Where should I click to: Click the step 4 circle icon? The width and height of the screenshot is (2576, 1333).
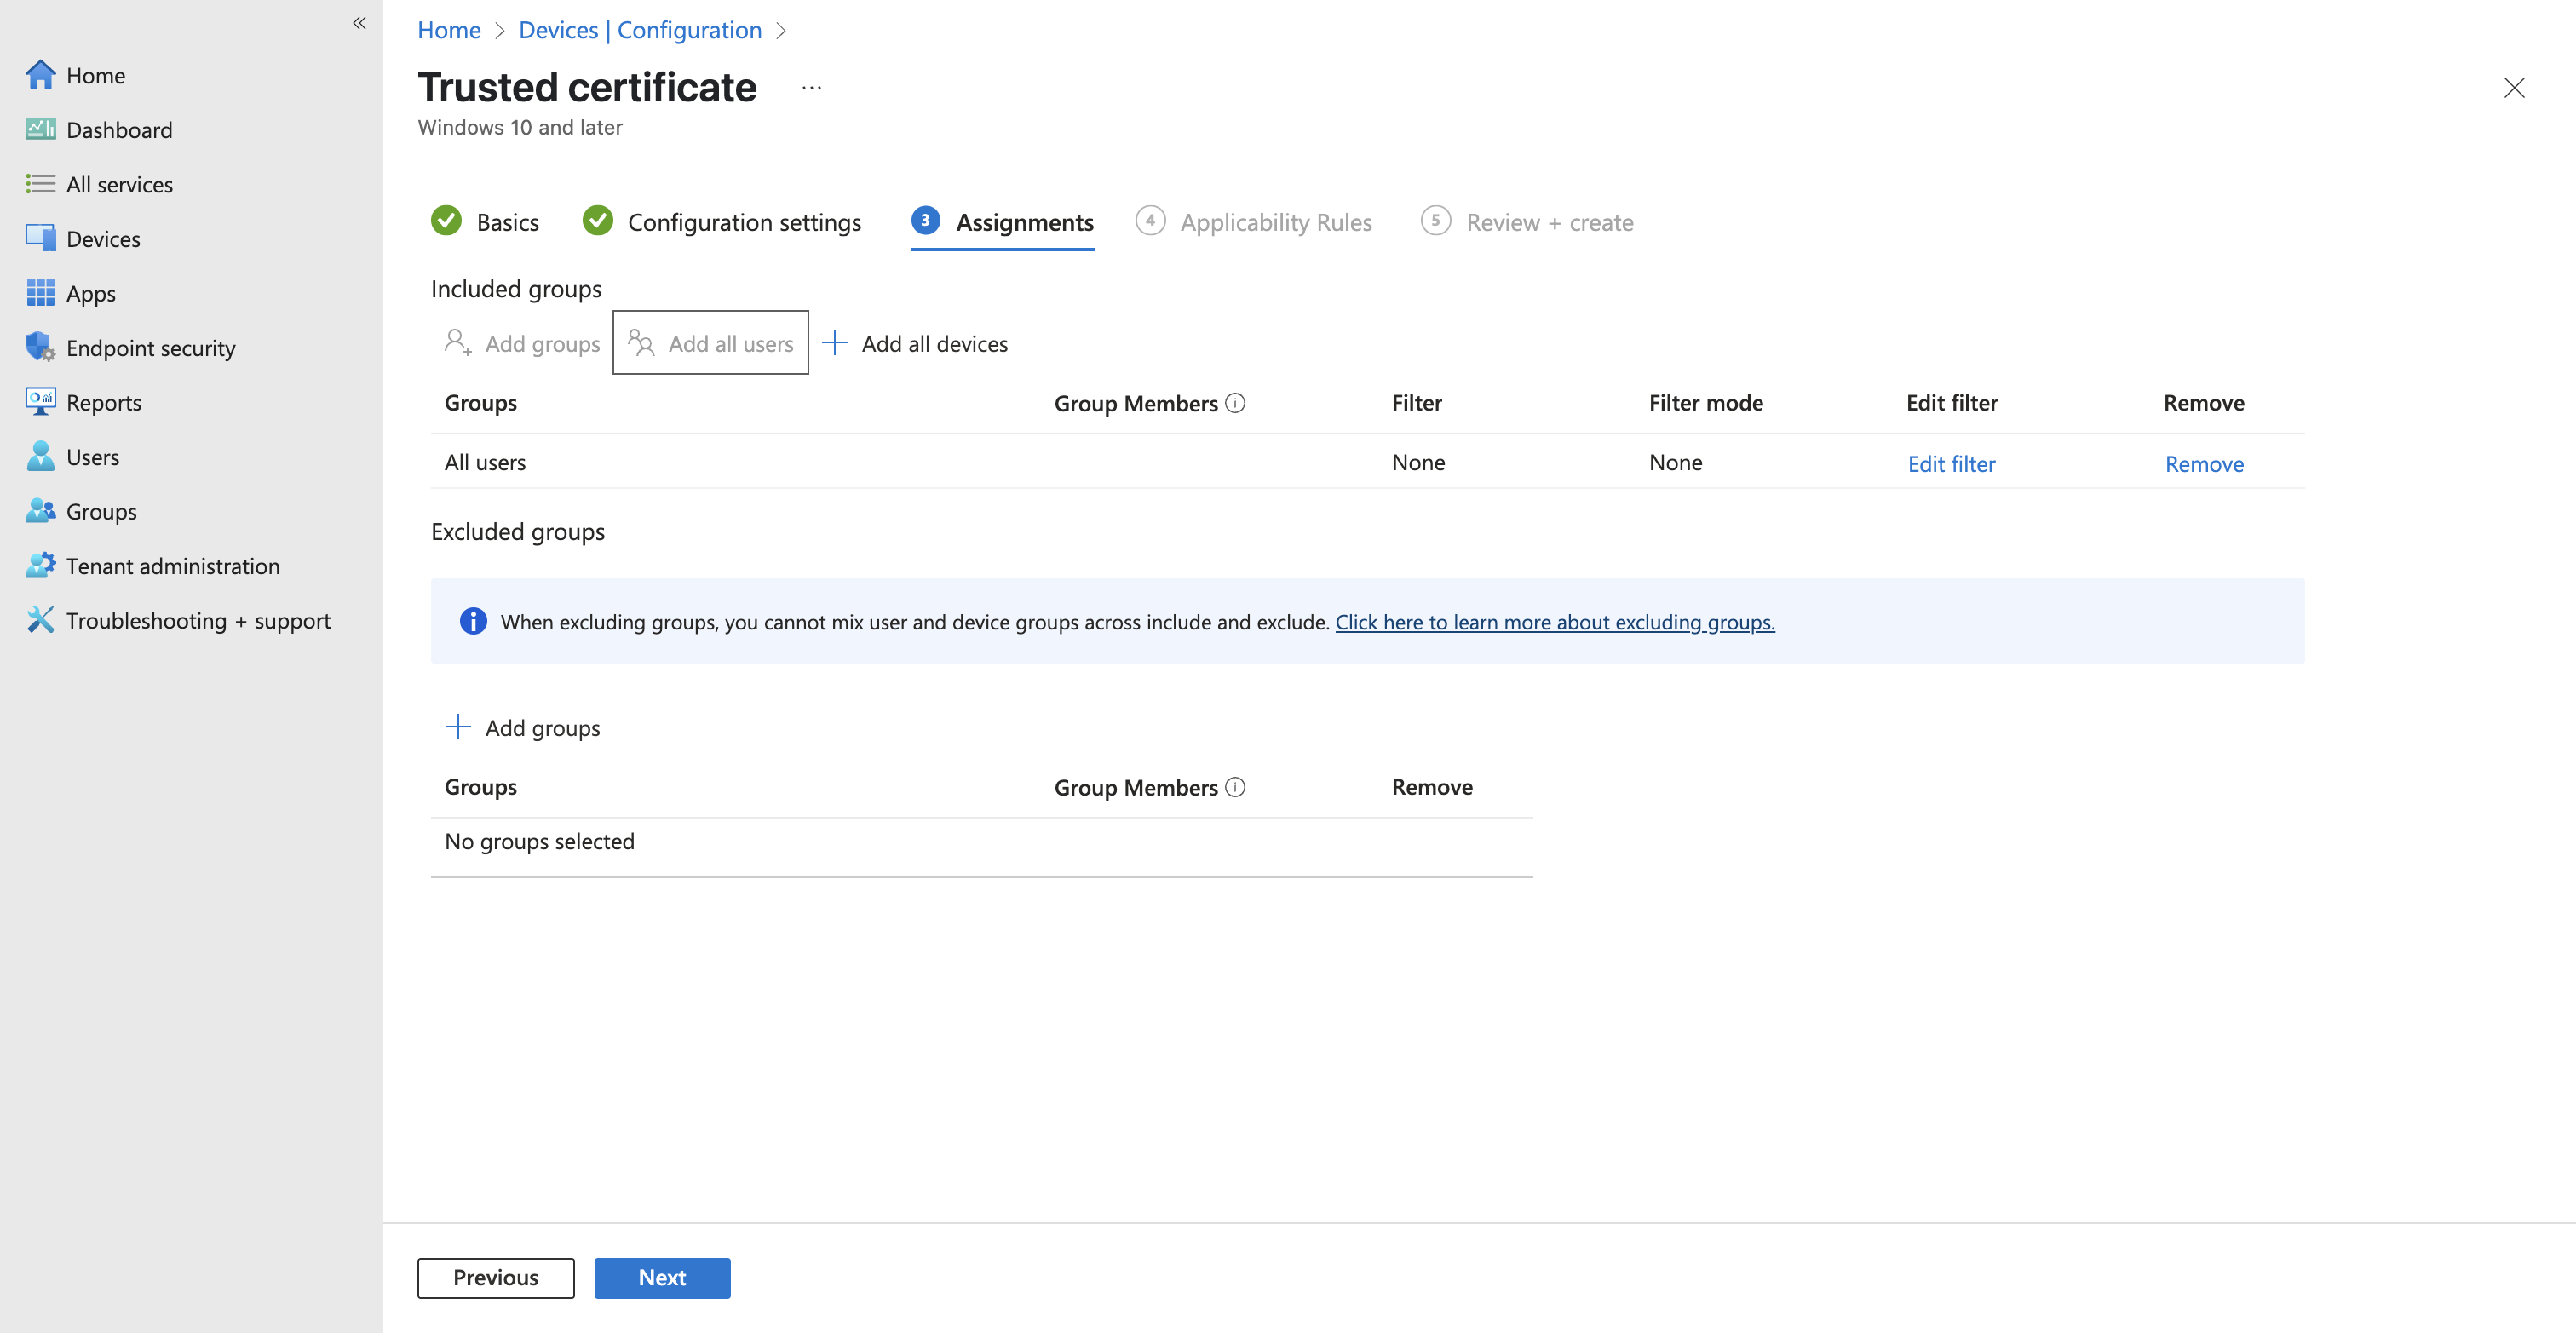[1150, 220]
